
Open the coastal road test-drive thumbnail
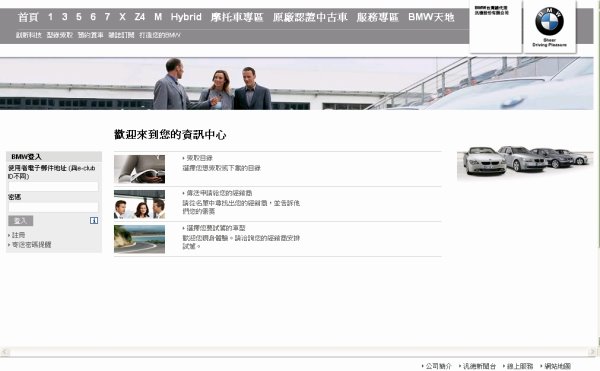(x=139, y=239)
